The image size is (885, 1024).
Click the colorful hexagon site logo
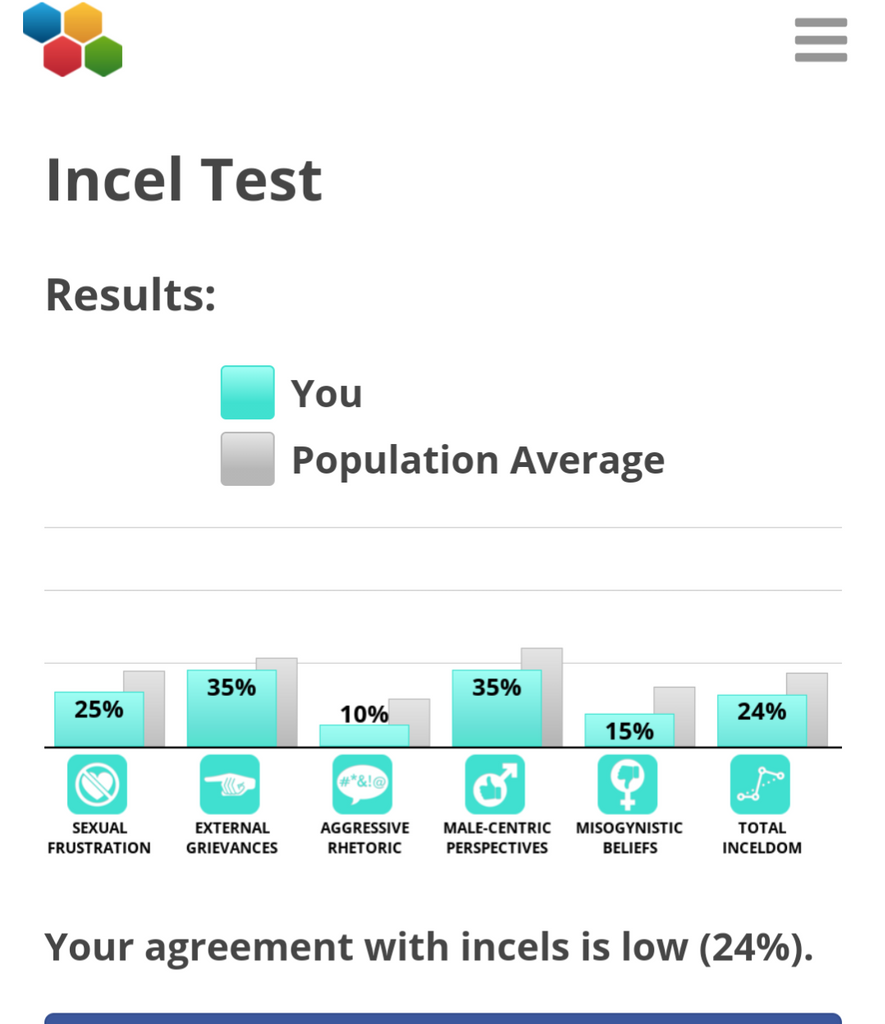pos(72,39)
